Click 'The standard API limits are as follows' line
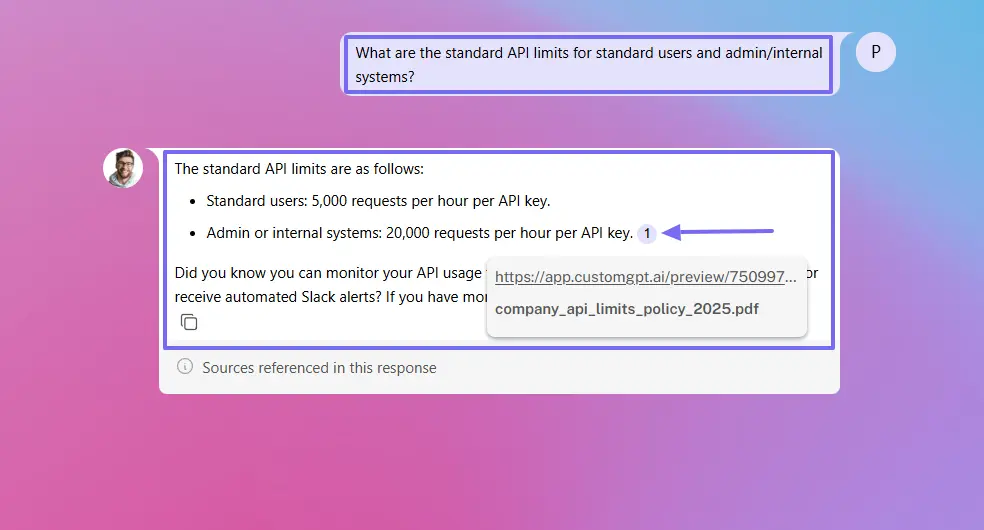Screen dimensions: 984x530 pyautogui.click(x=299, y=169)
